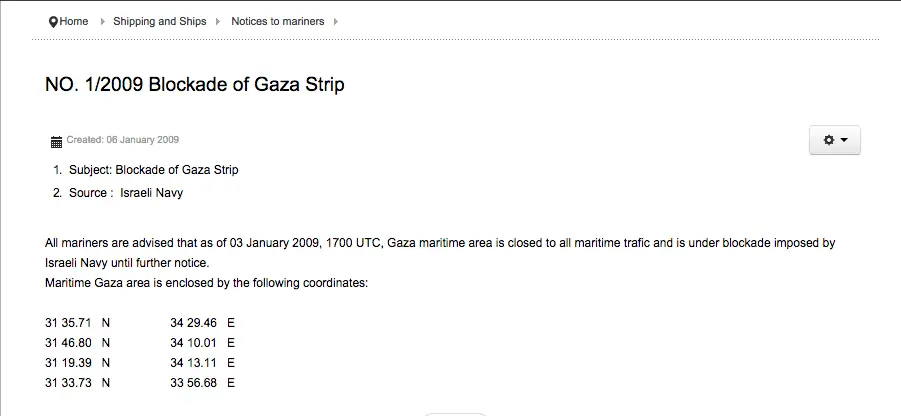Click the latitude 31 35.71 N
This screenshot has height=416, width=901.
tap(77, 323)
